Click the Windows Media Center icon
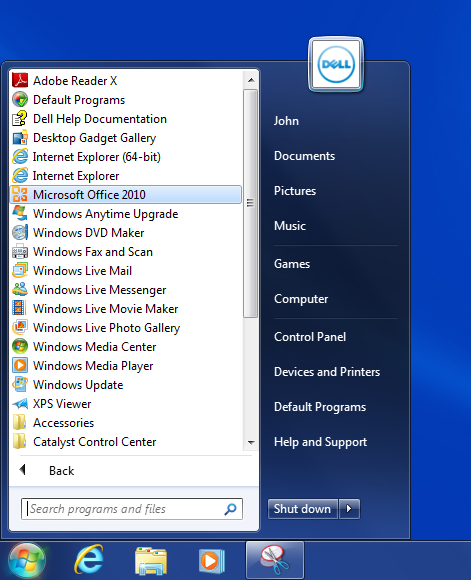This screenshot has height=580, width=471. [x=20, y=347]
